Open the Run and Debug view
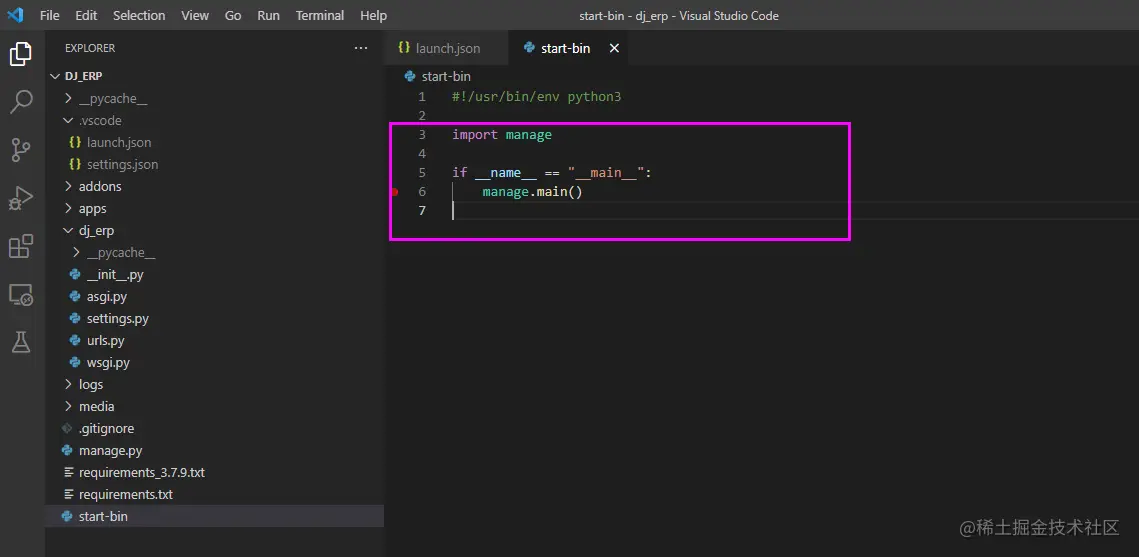 click(21, 198)
